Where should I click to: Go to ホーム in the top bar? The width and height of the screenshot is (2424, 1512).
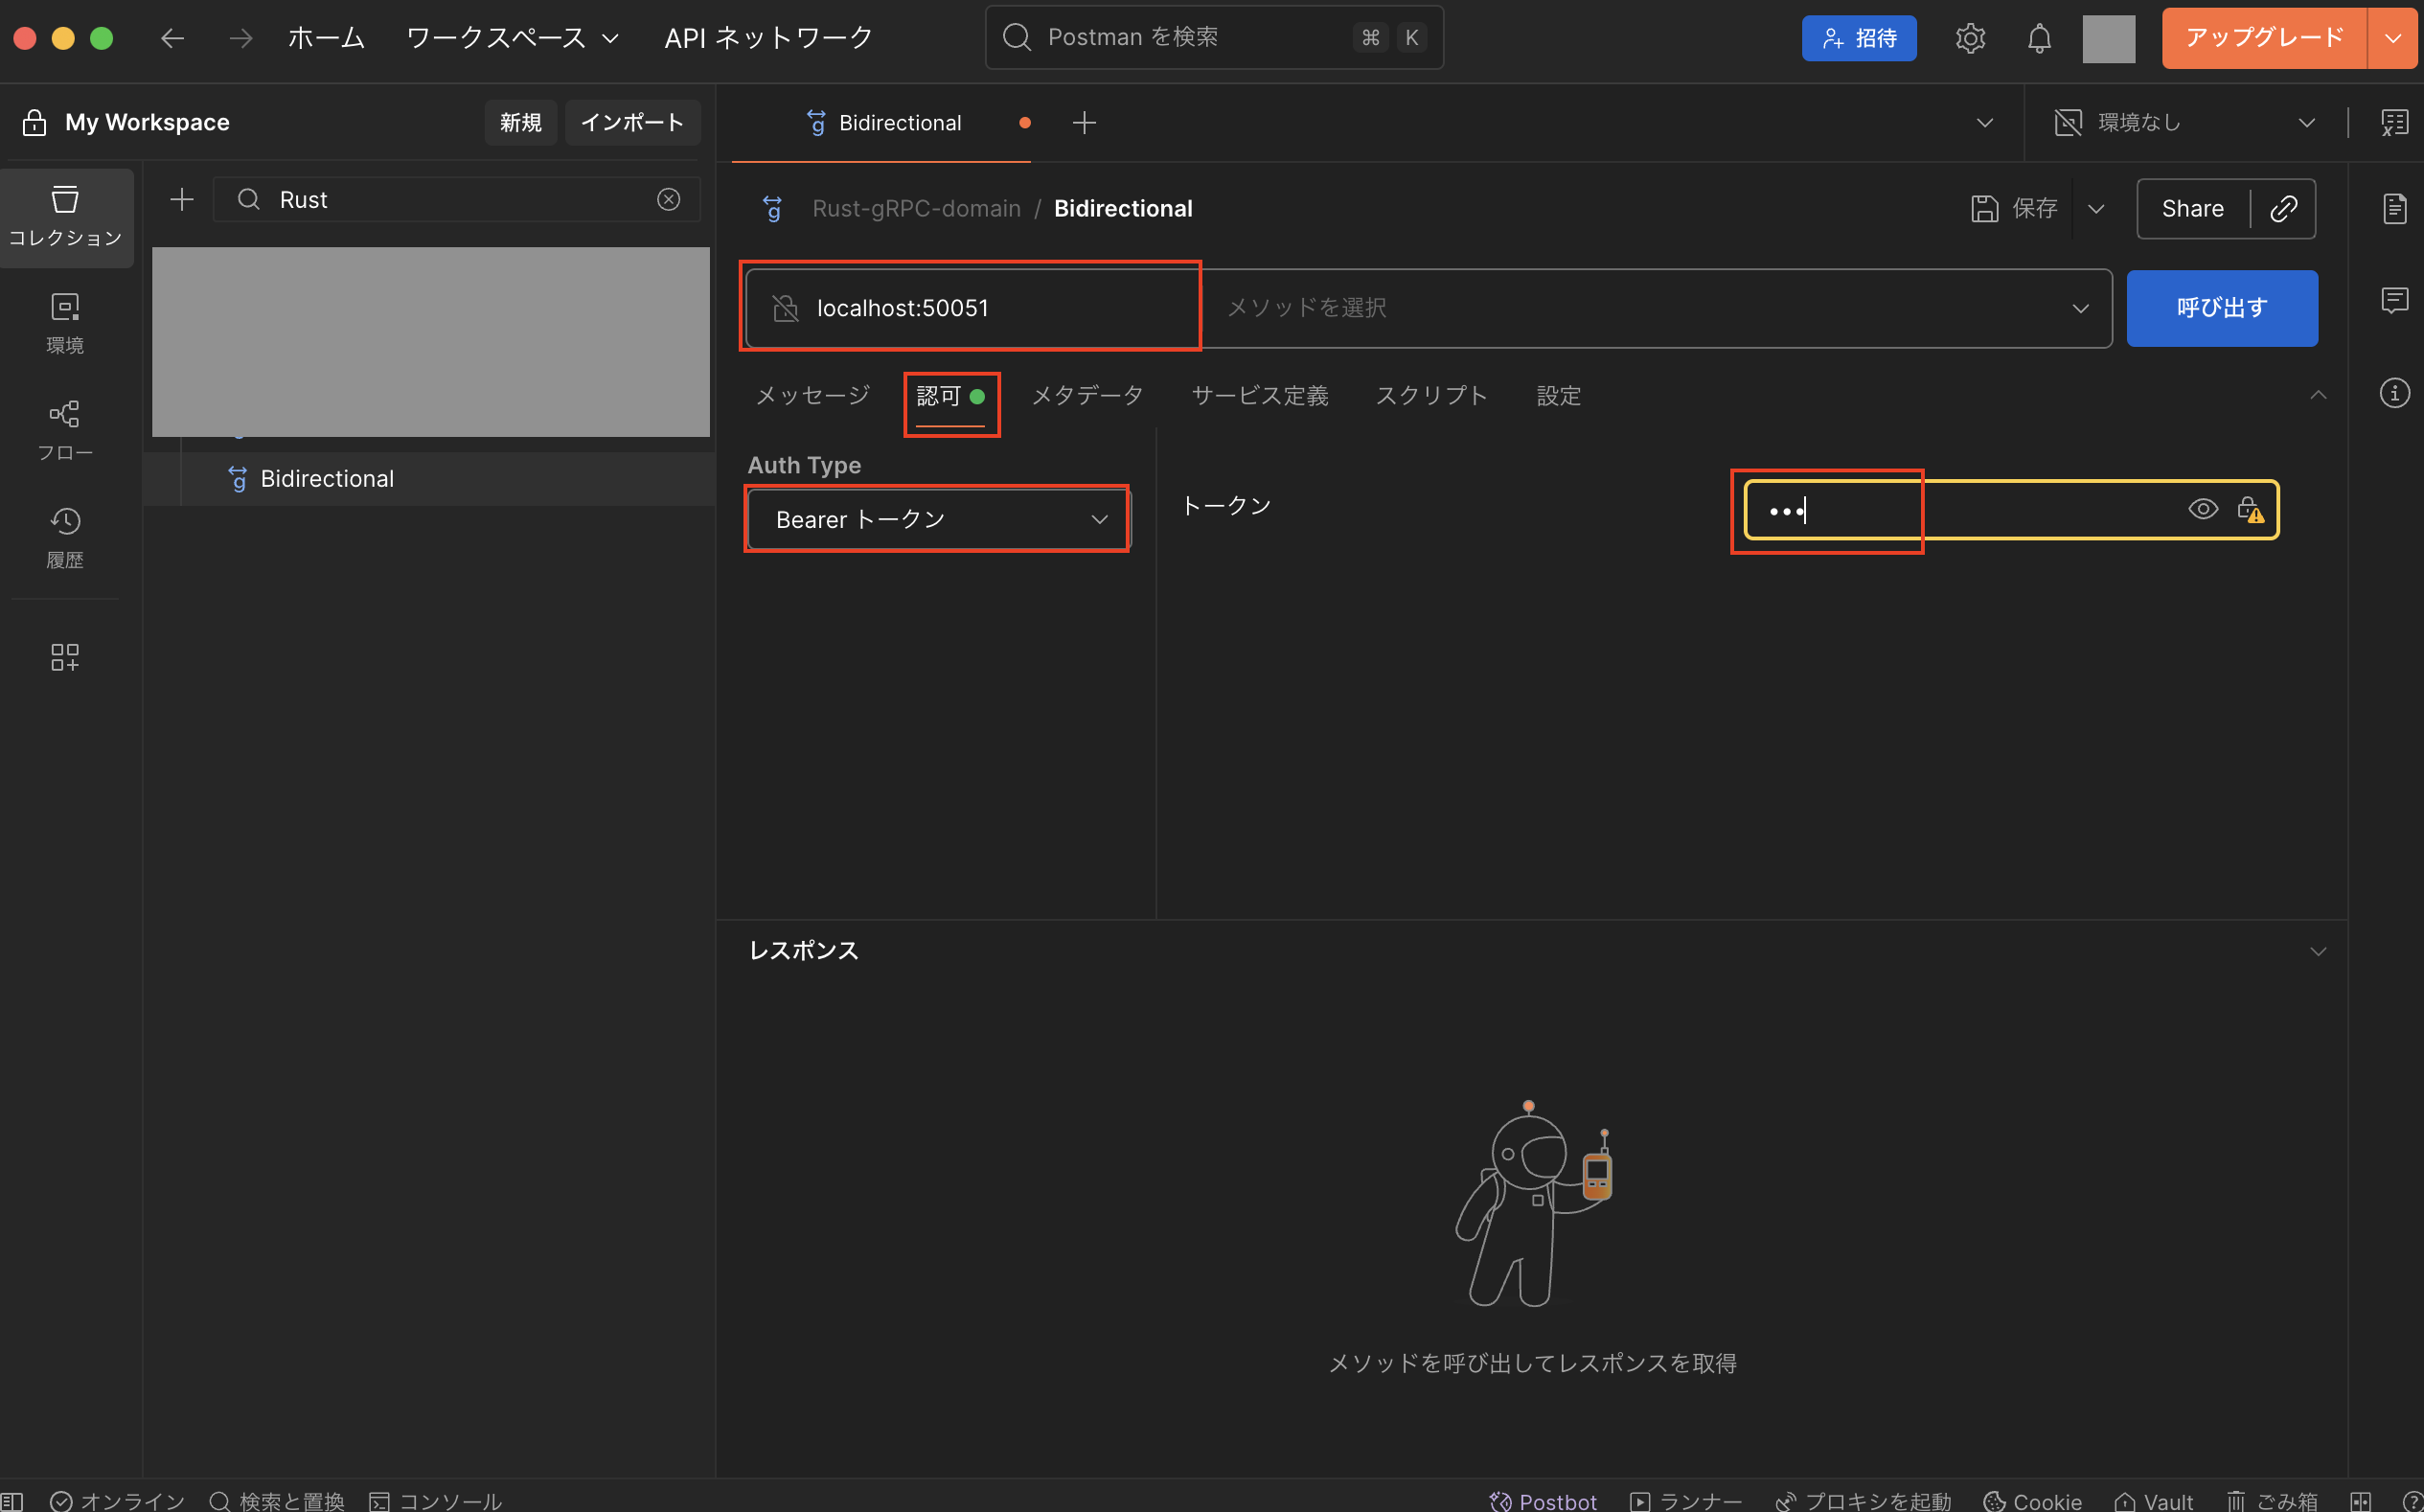[x=326, y=38]
